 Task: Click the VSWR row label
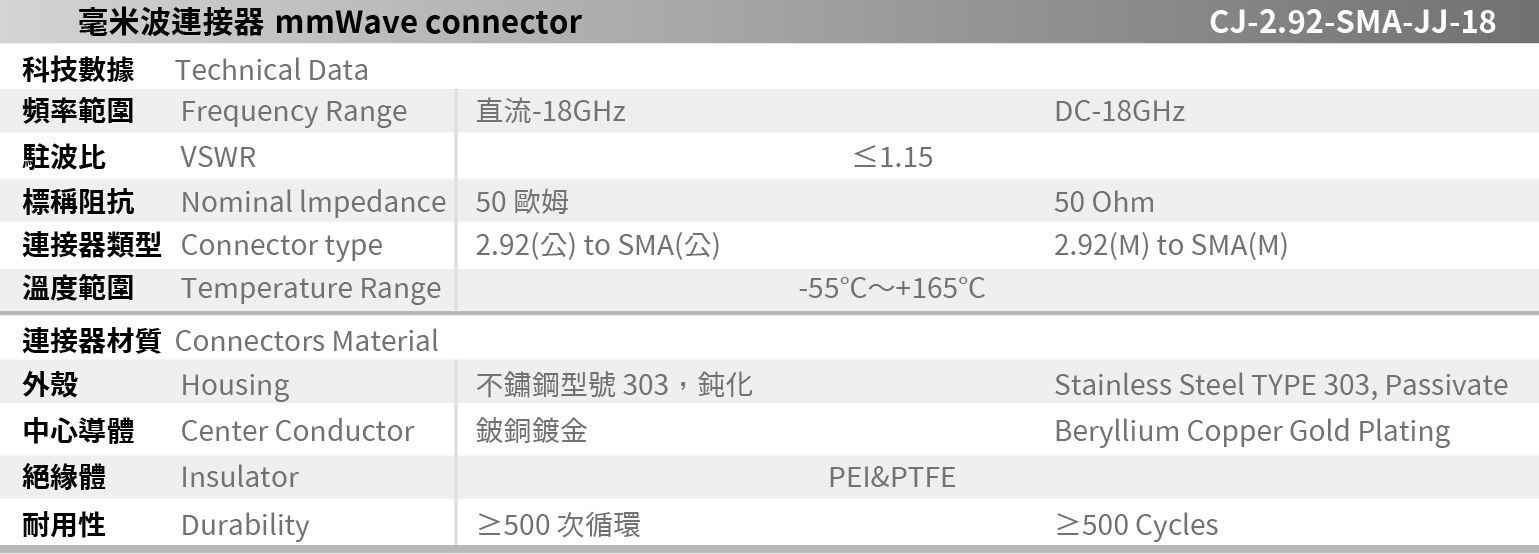218,157
